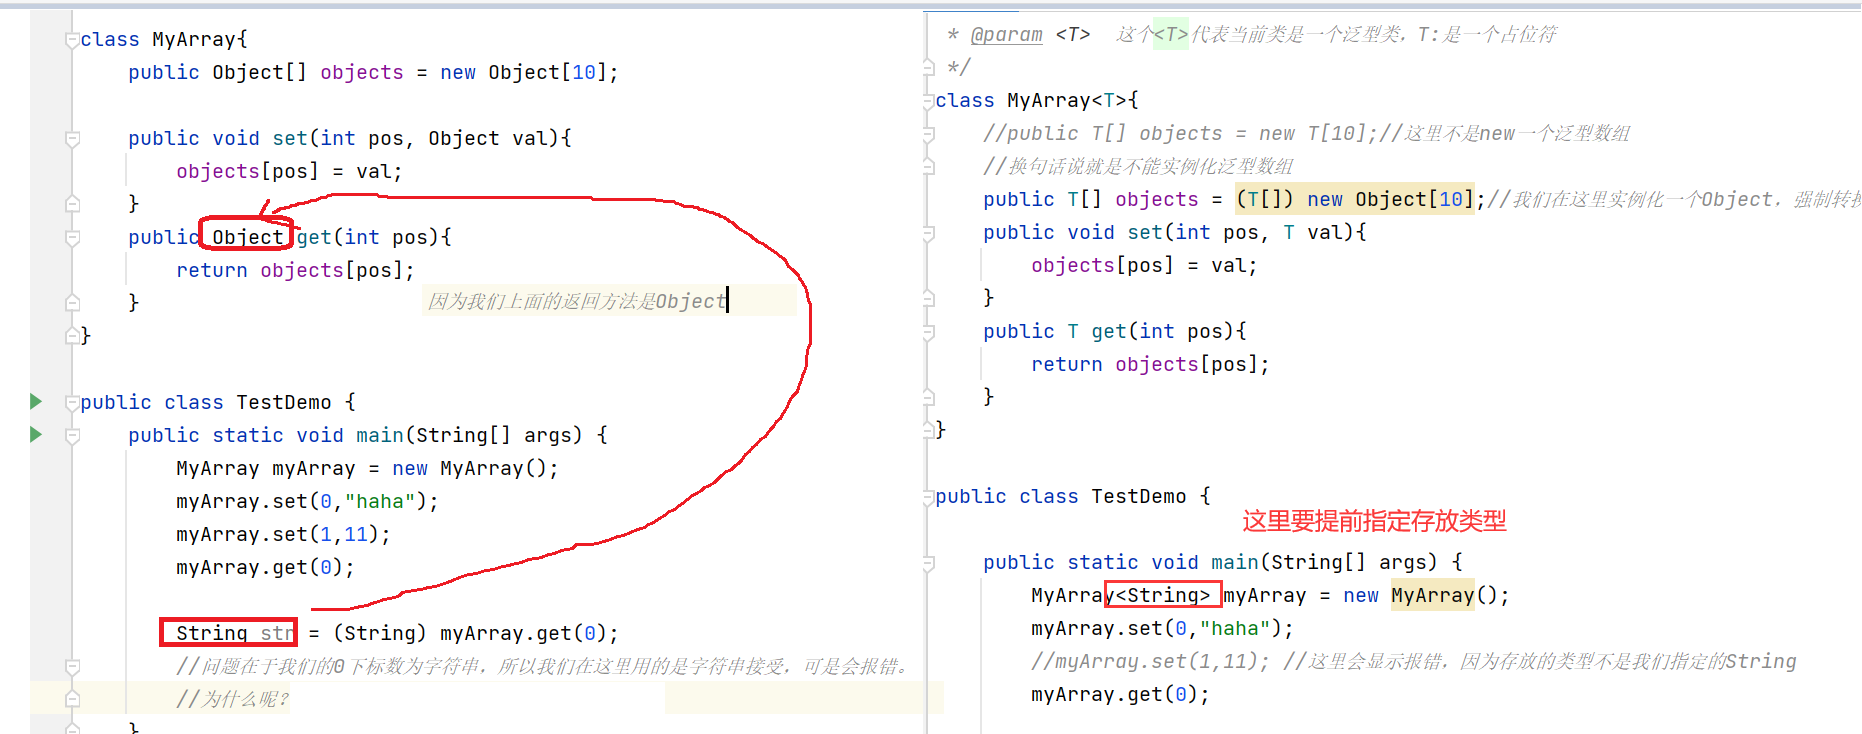The height and width of the screenshot is (734, 1862).
Task: Click right-pane 'return objects[pos];' line
Action: click(x=1150, y=365)
